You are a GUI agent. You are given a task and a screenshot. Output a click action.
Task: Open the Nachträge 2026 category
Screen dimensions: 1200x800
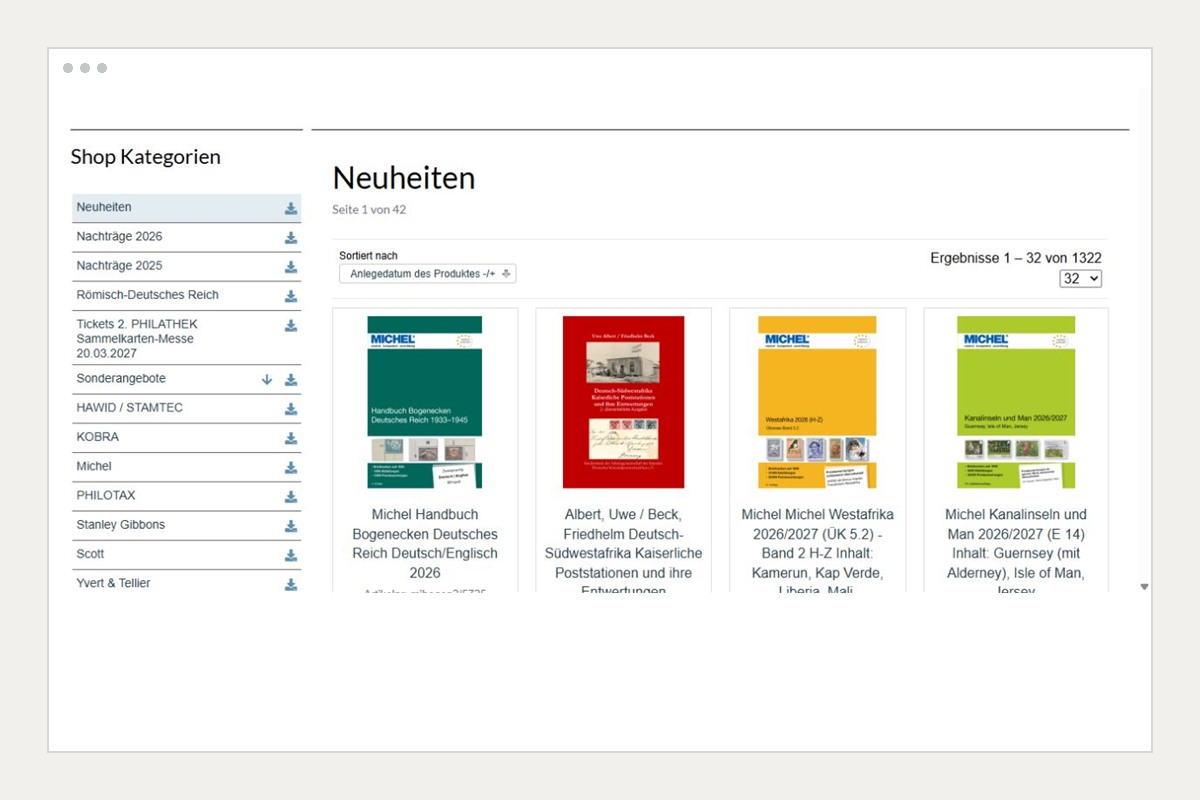[119, 236]
